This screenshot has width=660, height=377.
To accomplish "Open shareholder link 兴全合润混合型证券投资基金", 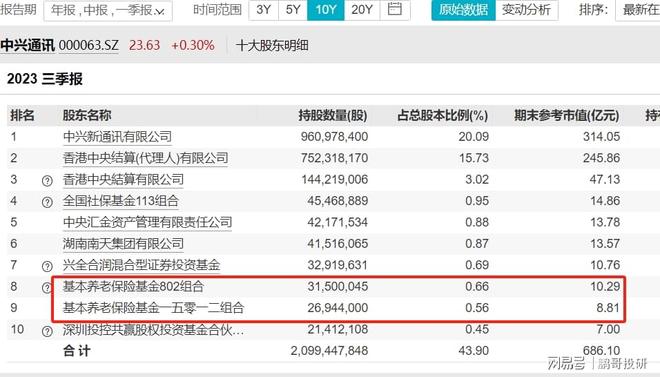I will (141, 265).
